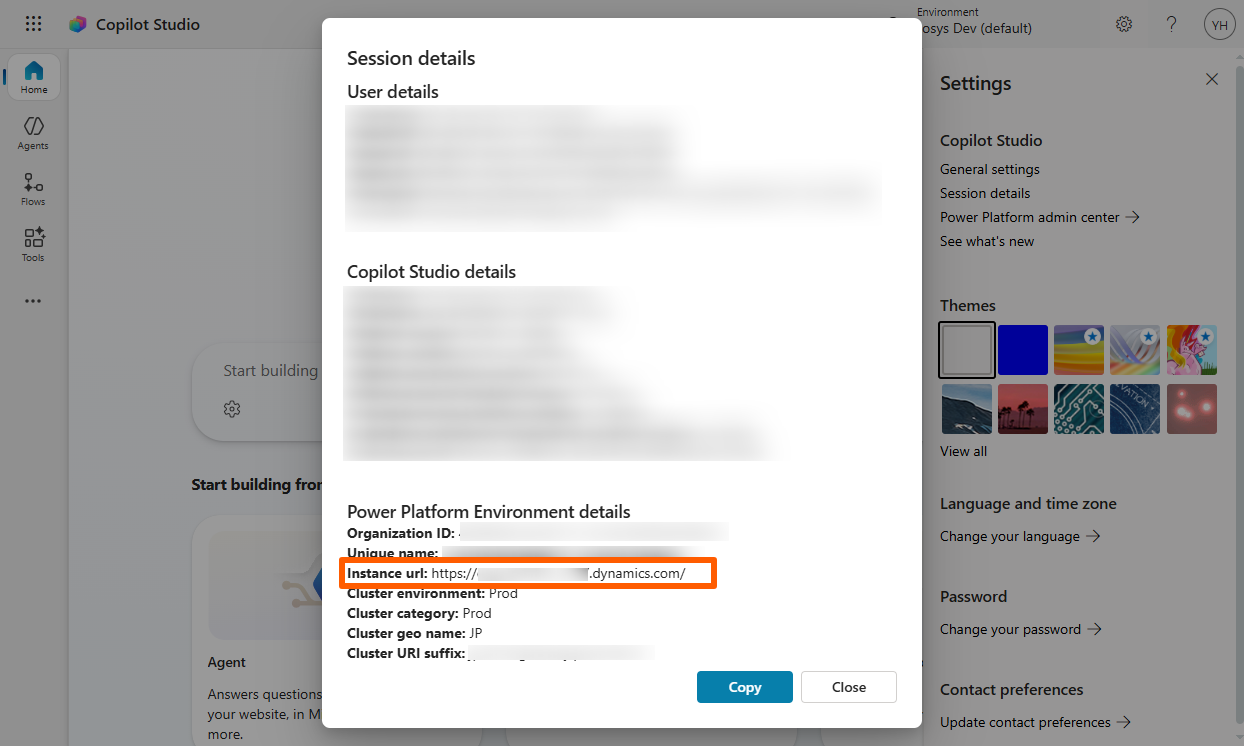Click Power Platform Environment details heading

pos(489,512)
